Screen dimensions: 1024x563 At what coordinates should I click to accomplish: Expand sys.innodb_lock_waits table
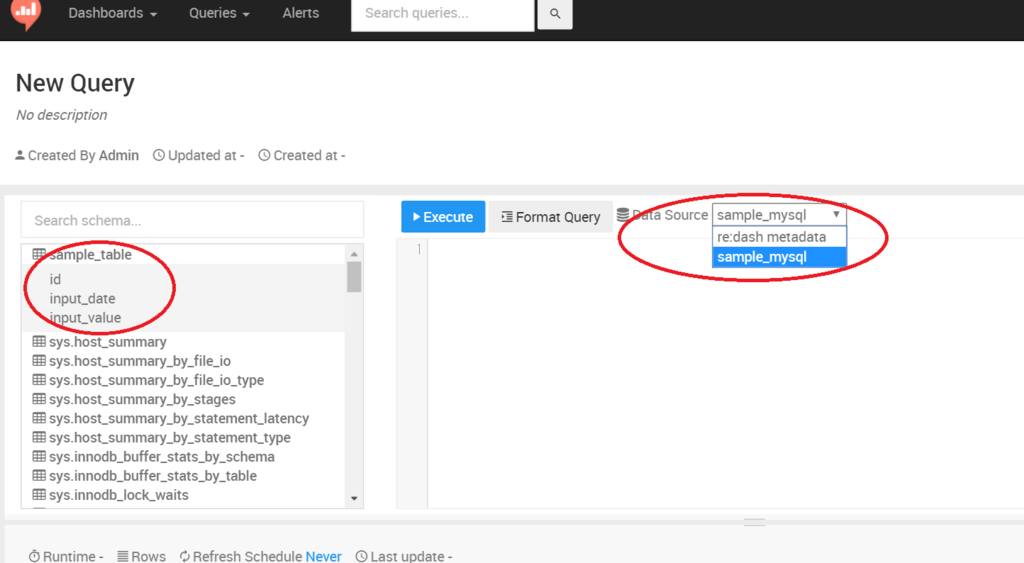[118, 494]
